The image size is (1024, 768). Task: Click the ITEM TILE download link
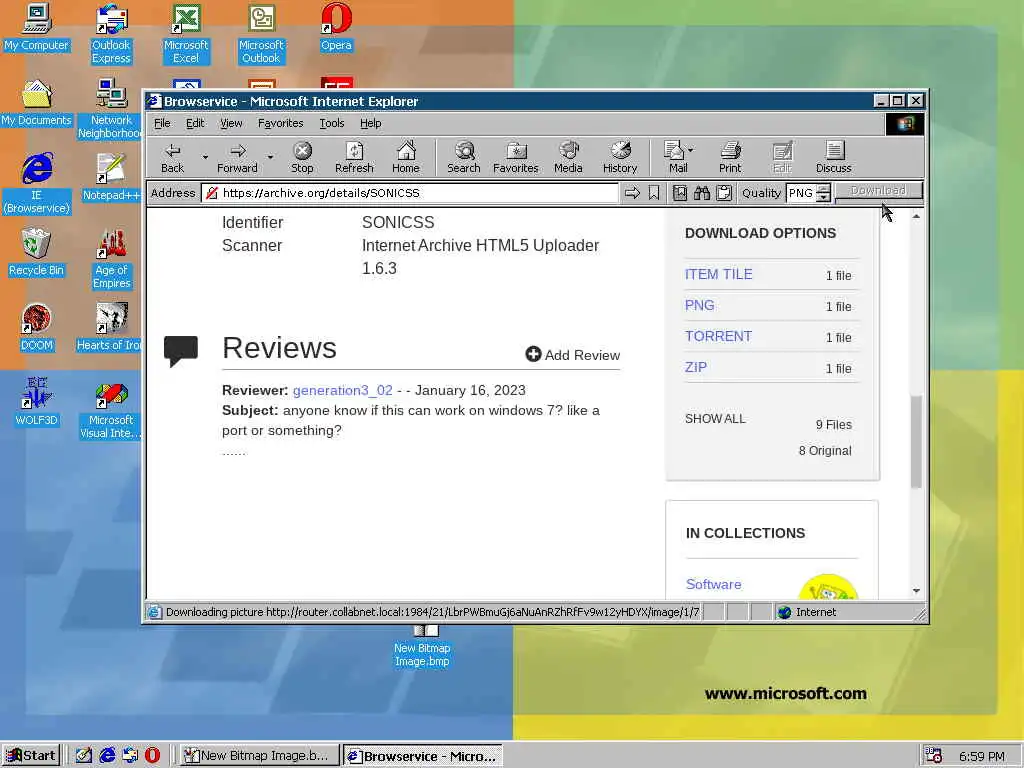point(718,274)
